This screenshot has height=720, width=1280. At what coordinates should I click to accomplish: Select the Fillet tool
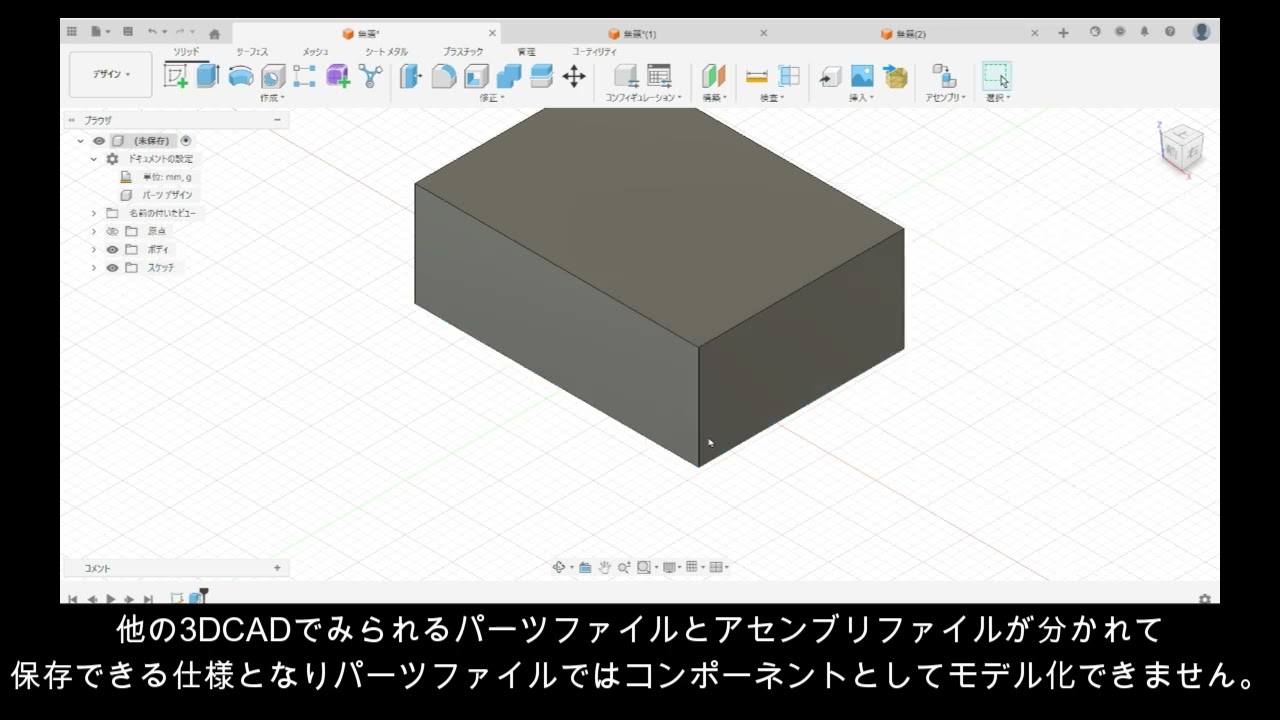(x=444, y=76)
